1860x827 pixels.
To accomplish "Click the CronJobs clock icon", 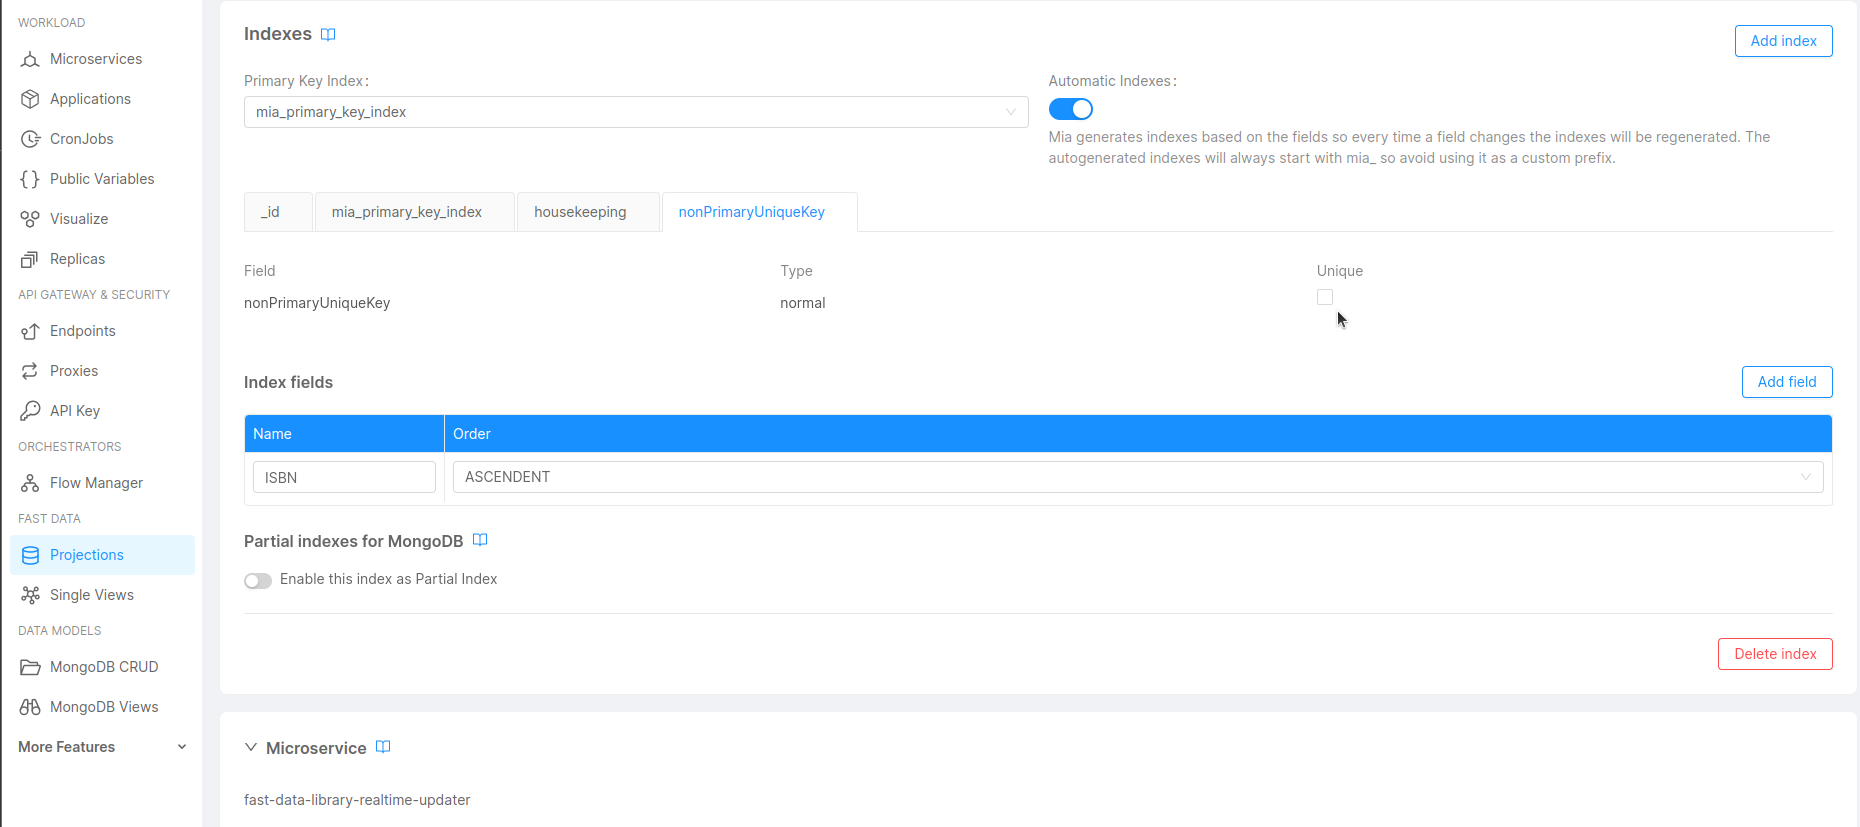I will 30,139.
